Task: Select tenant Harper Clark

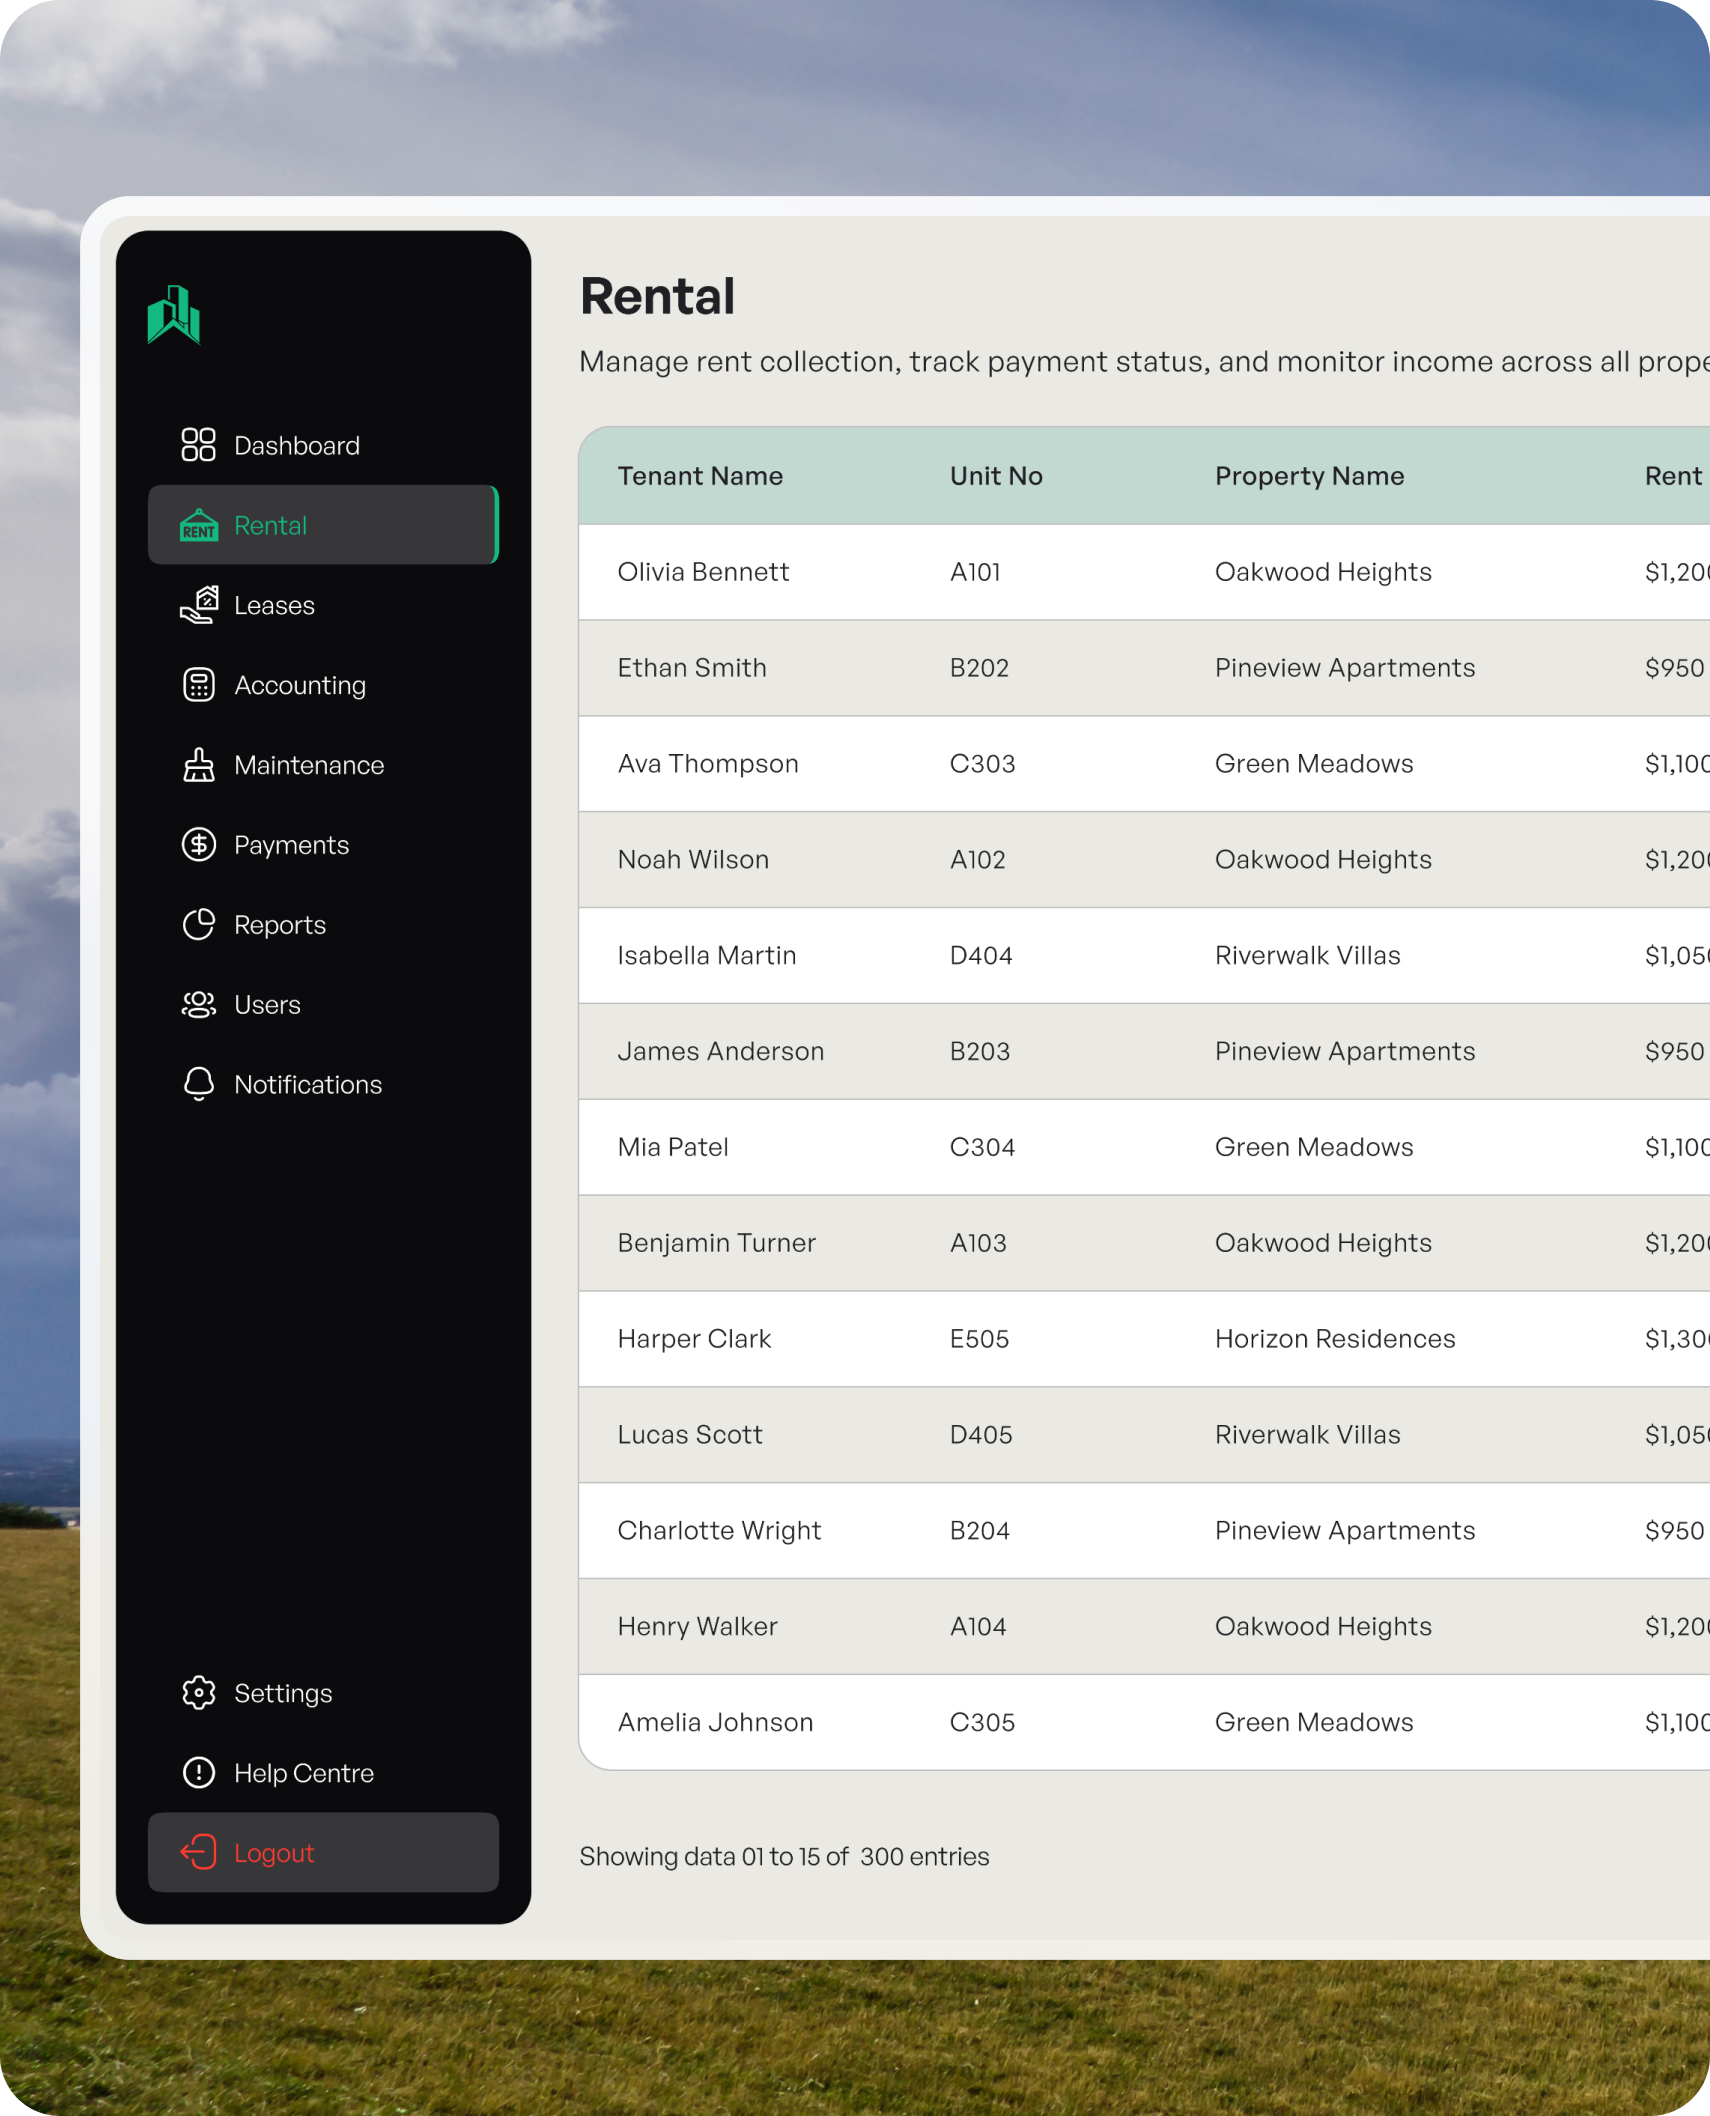Action: [694, 1339]
